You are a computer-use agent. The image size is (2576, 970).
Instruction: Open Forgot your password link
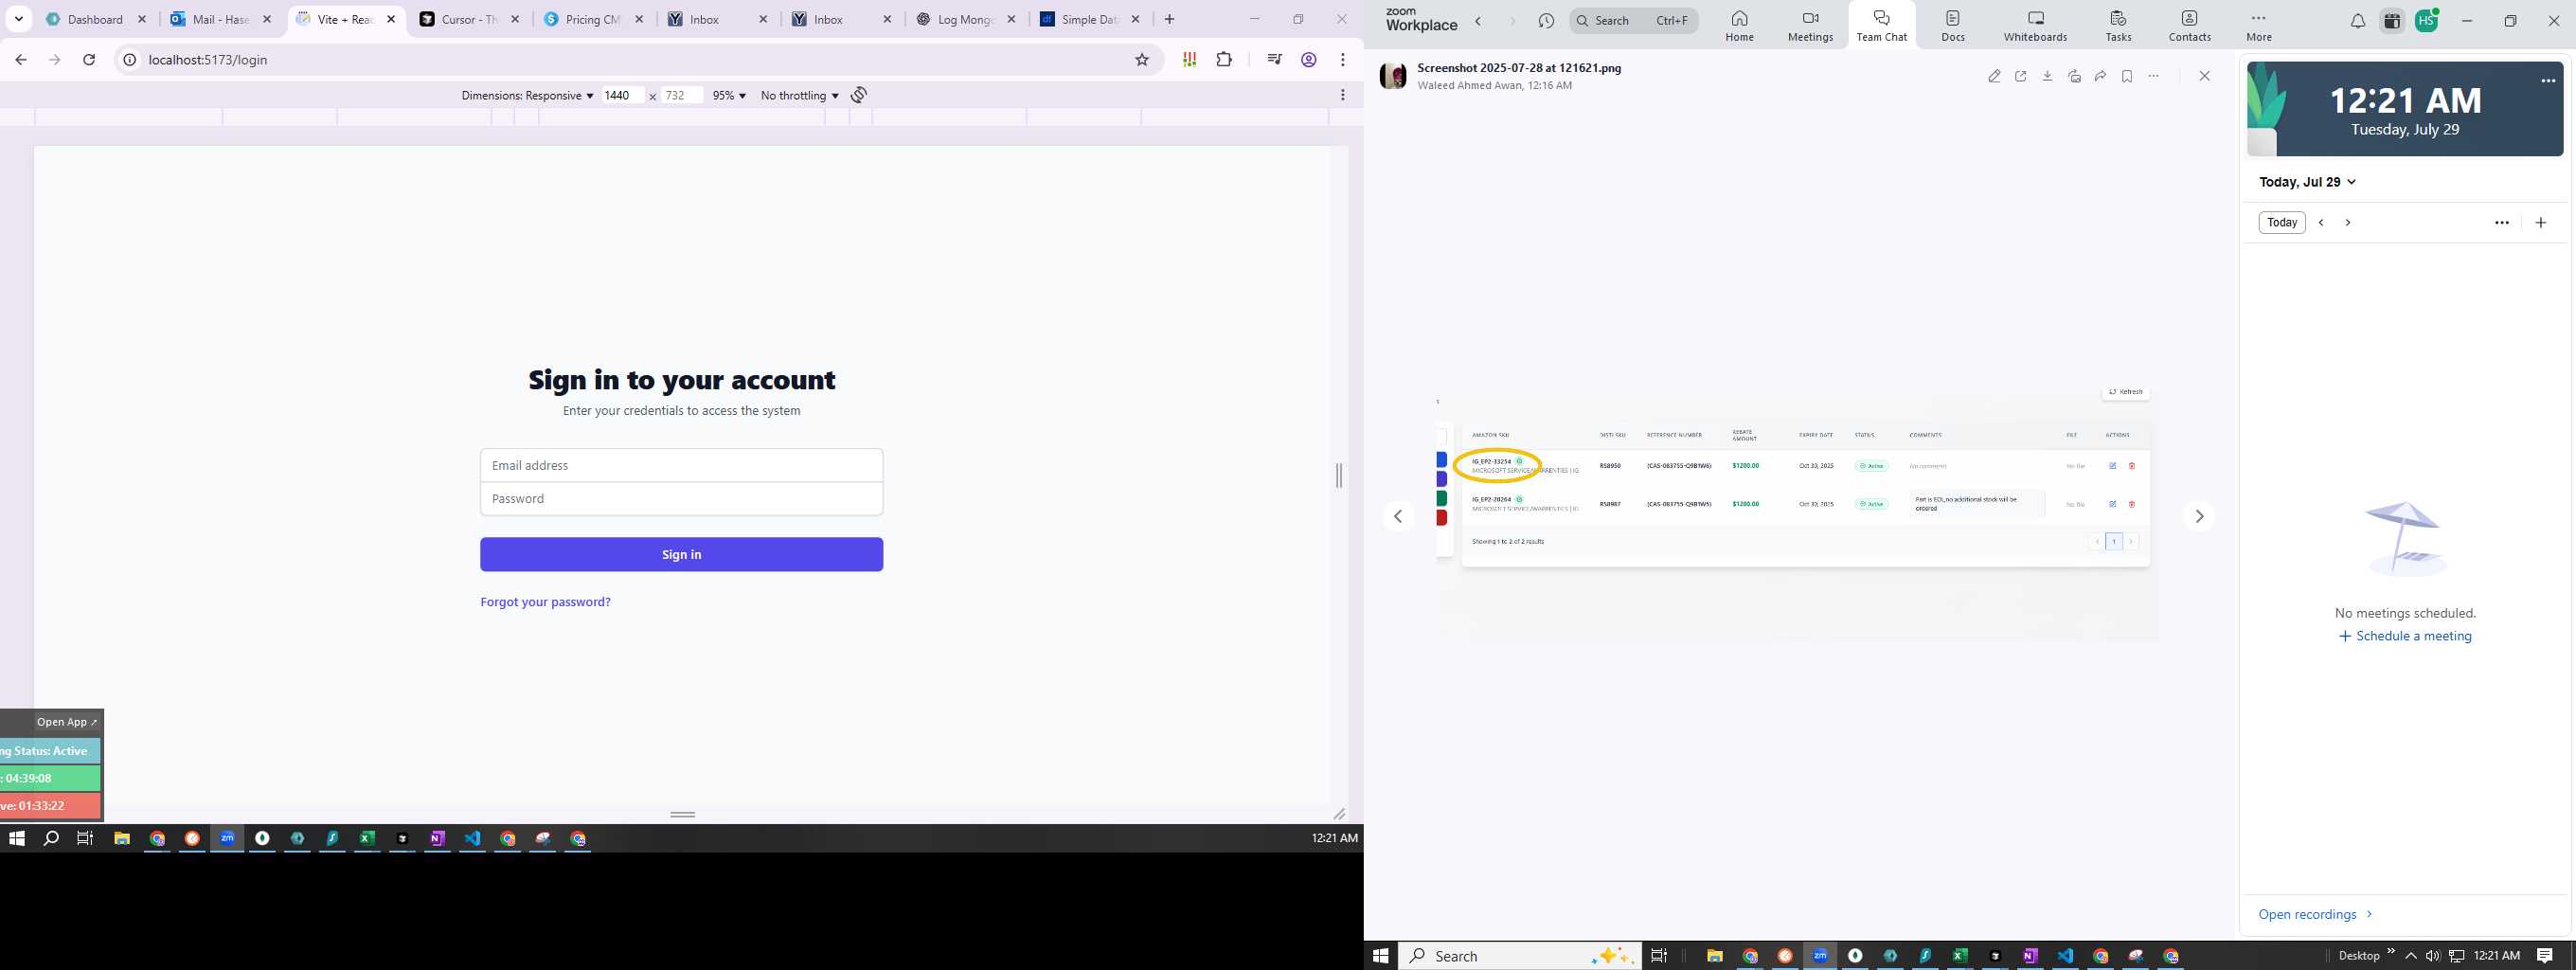(x=545, y=602)
